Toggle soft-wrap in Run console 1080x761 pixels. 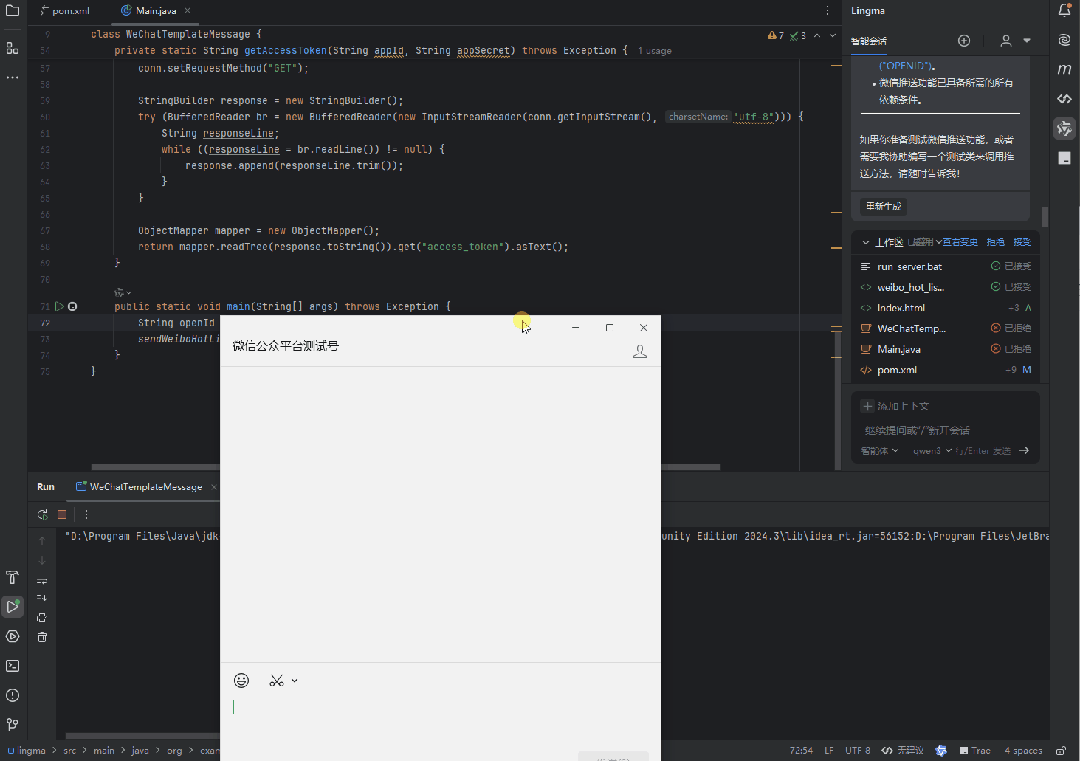(x=42, y=581)
